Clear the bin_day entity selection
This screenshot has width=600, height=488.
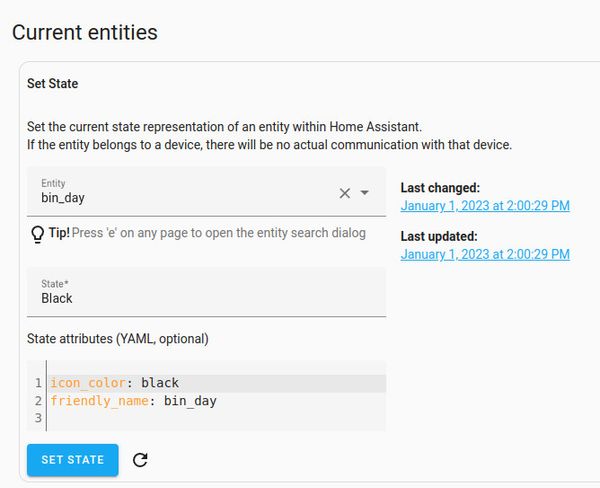pos(345,193)
